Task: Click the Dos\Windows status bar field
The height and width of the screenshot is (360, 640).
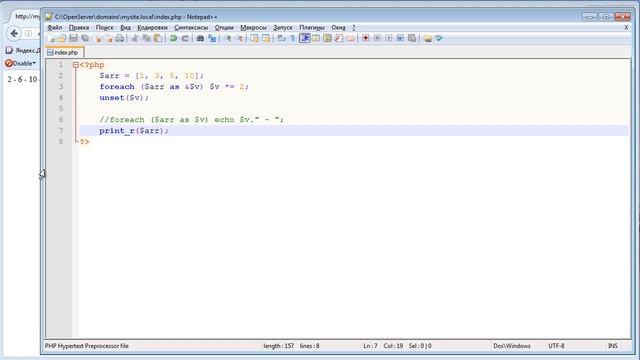Action: coord(512,346)
